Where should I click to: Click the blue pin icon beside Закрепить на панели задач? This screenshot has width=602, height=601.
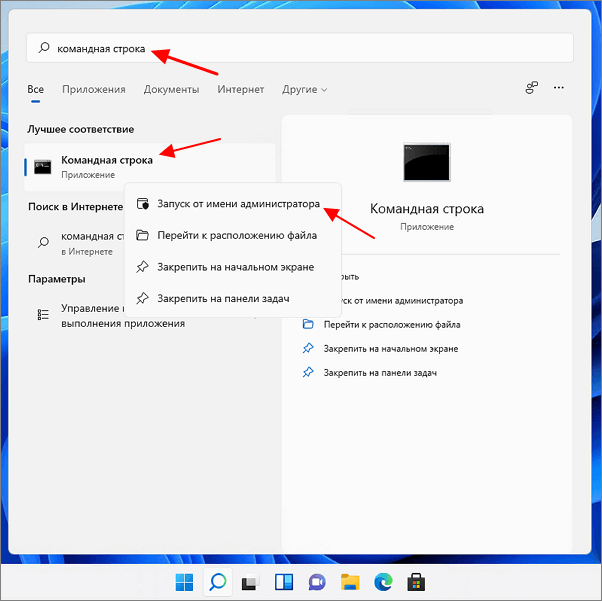308,372
